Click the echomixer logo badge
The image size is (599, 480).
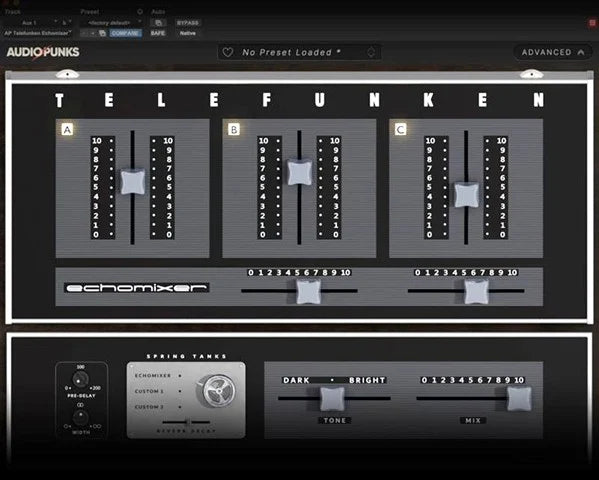[x=136, y=288]
